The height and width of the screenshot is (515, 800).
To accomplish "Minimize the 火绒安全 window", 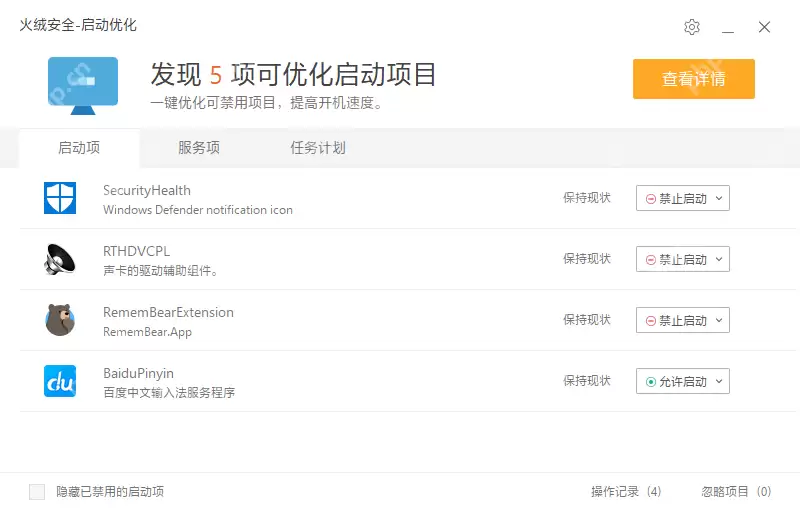I will [728, 27].
